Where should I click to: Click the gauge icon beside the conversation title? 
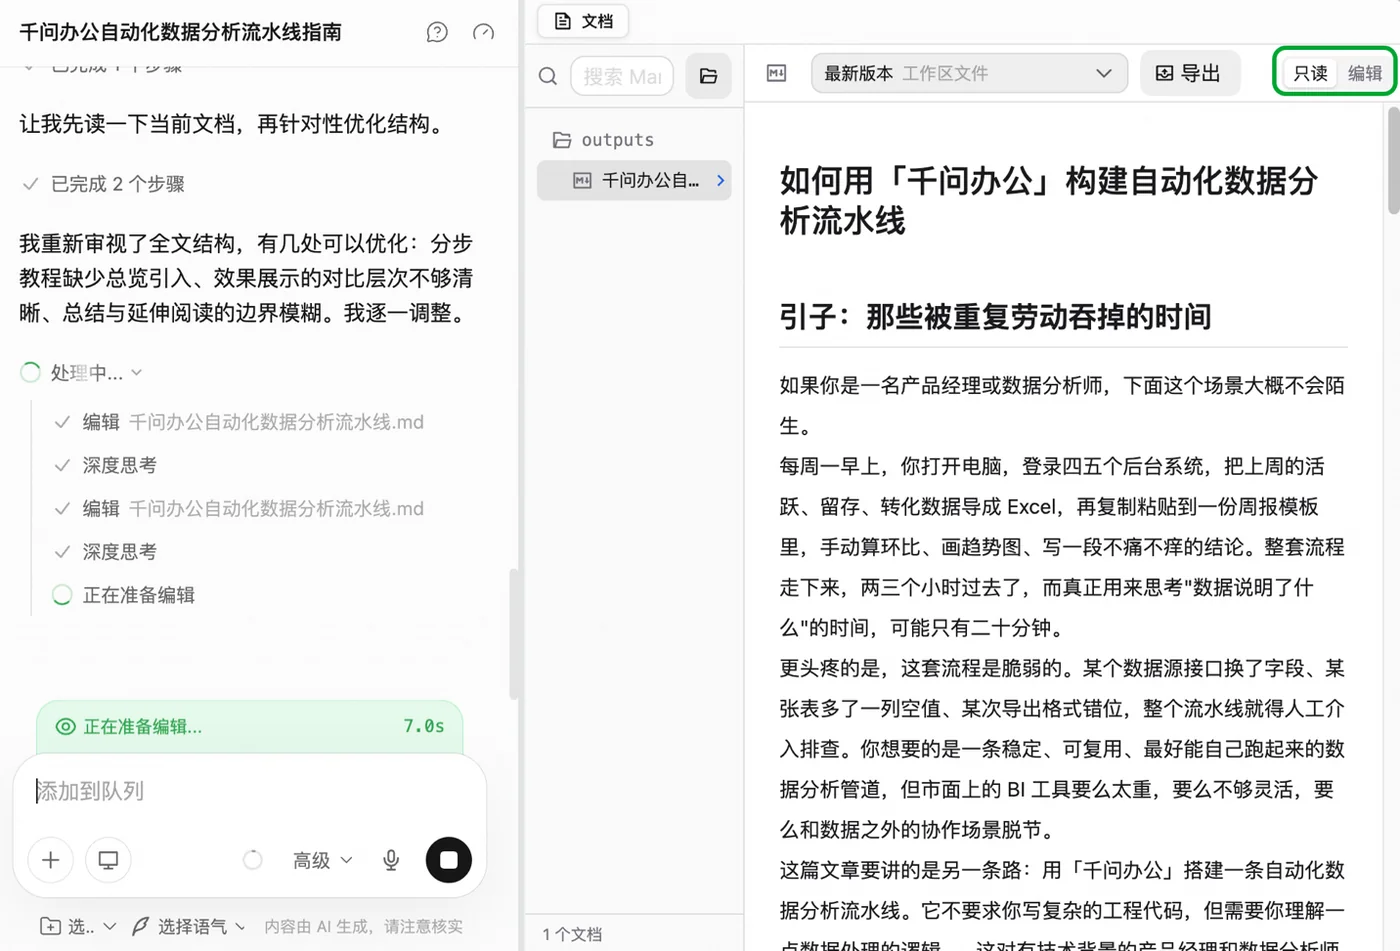point(483,32)
